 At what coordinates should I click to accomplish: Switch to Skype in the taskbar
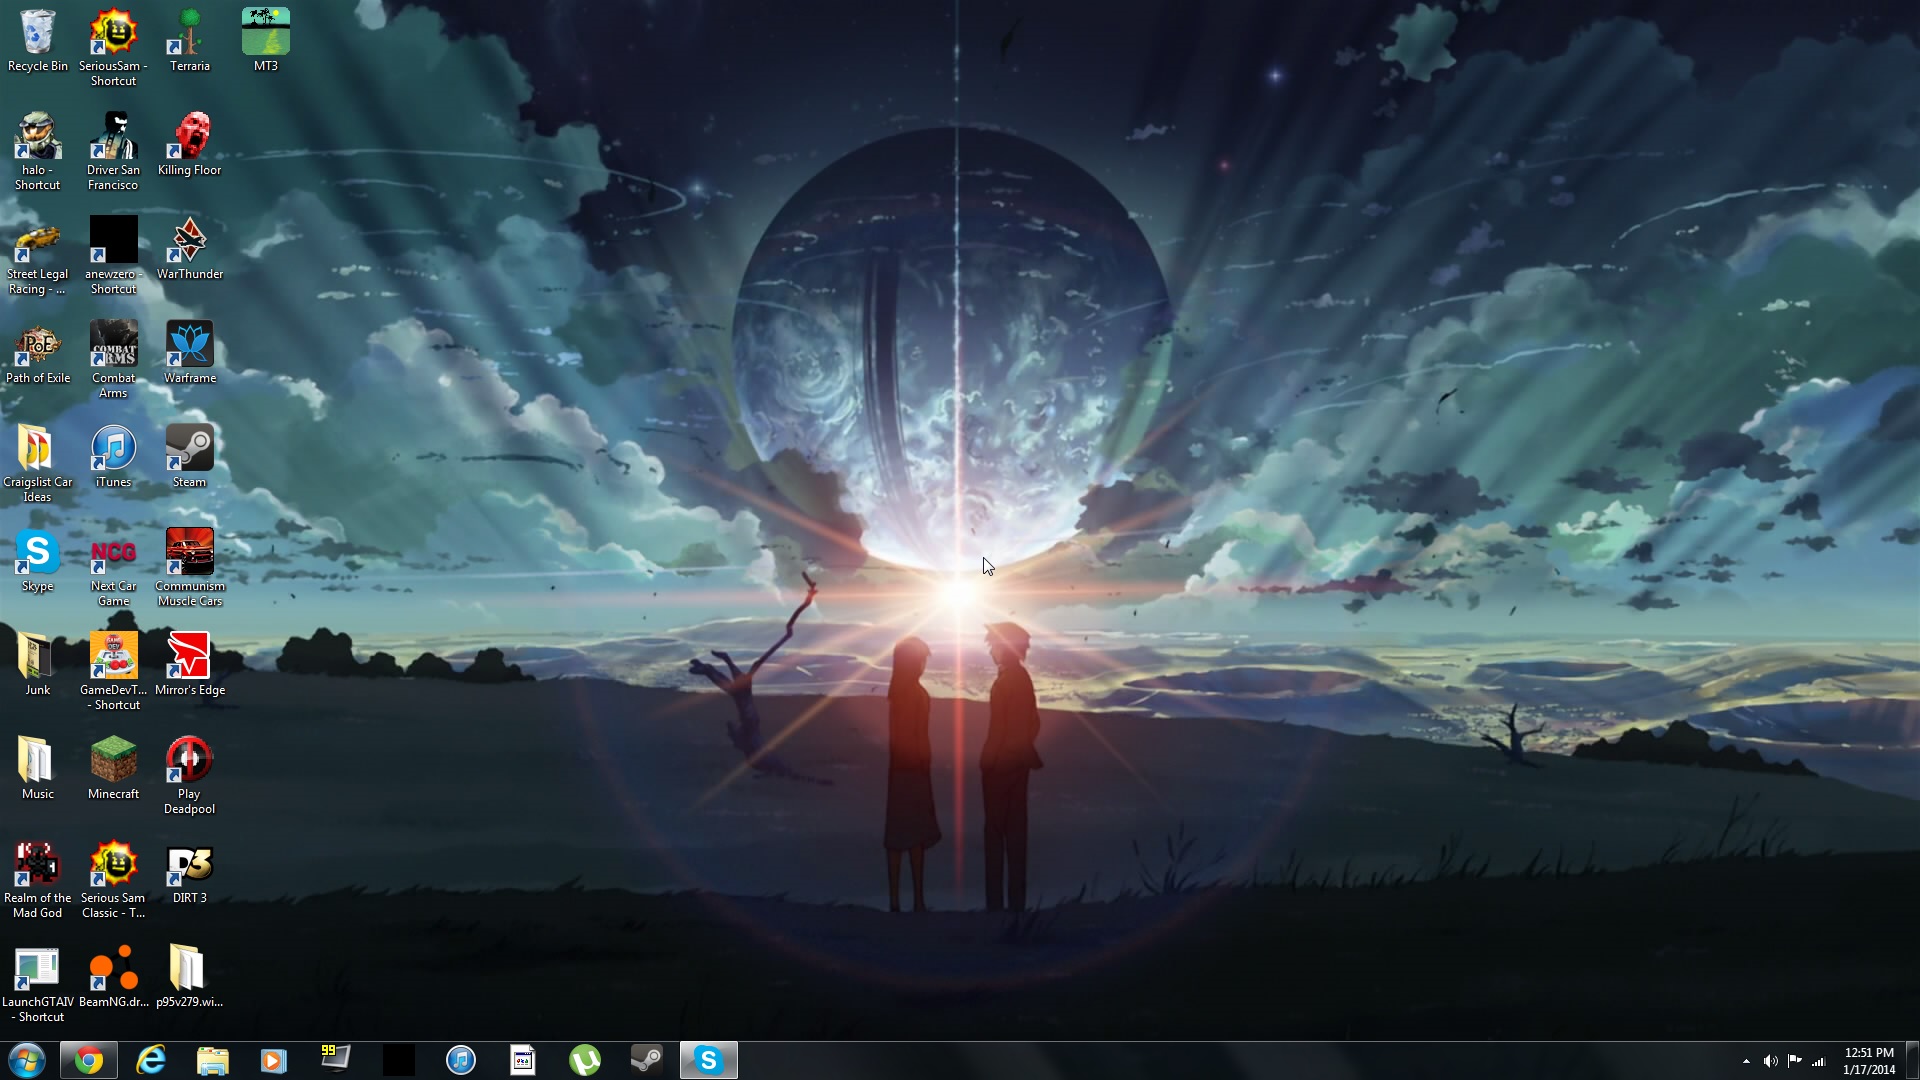(x=709, y=1060)
